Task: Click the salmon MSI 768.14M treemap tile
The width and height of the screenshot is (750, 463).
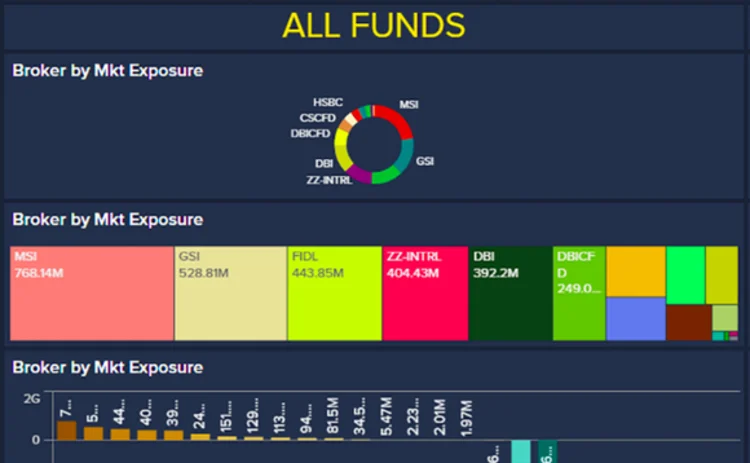Action: (x=92, y=293)
